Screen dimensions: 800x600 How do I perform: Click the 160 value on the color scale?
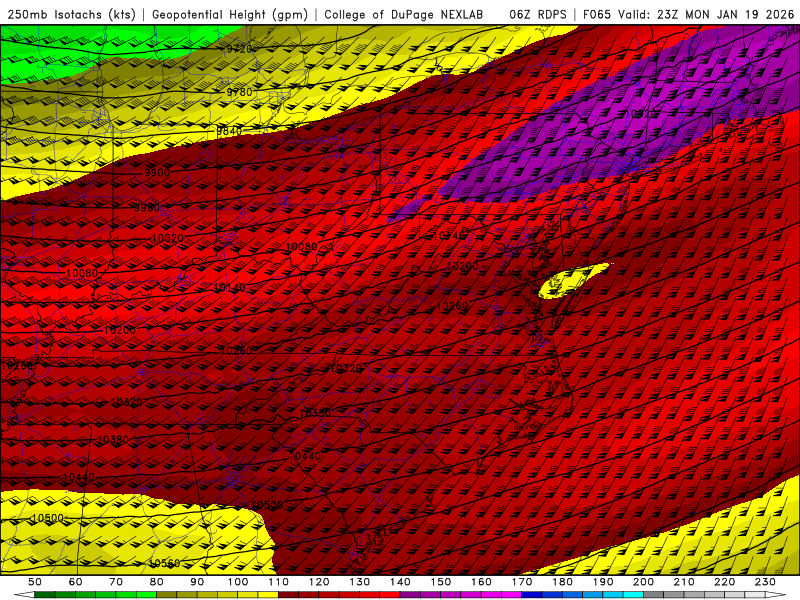tap(481, 582)
